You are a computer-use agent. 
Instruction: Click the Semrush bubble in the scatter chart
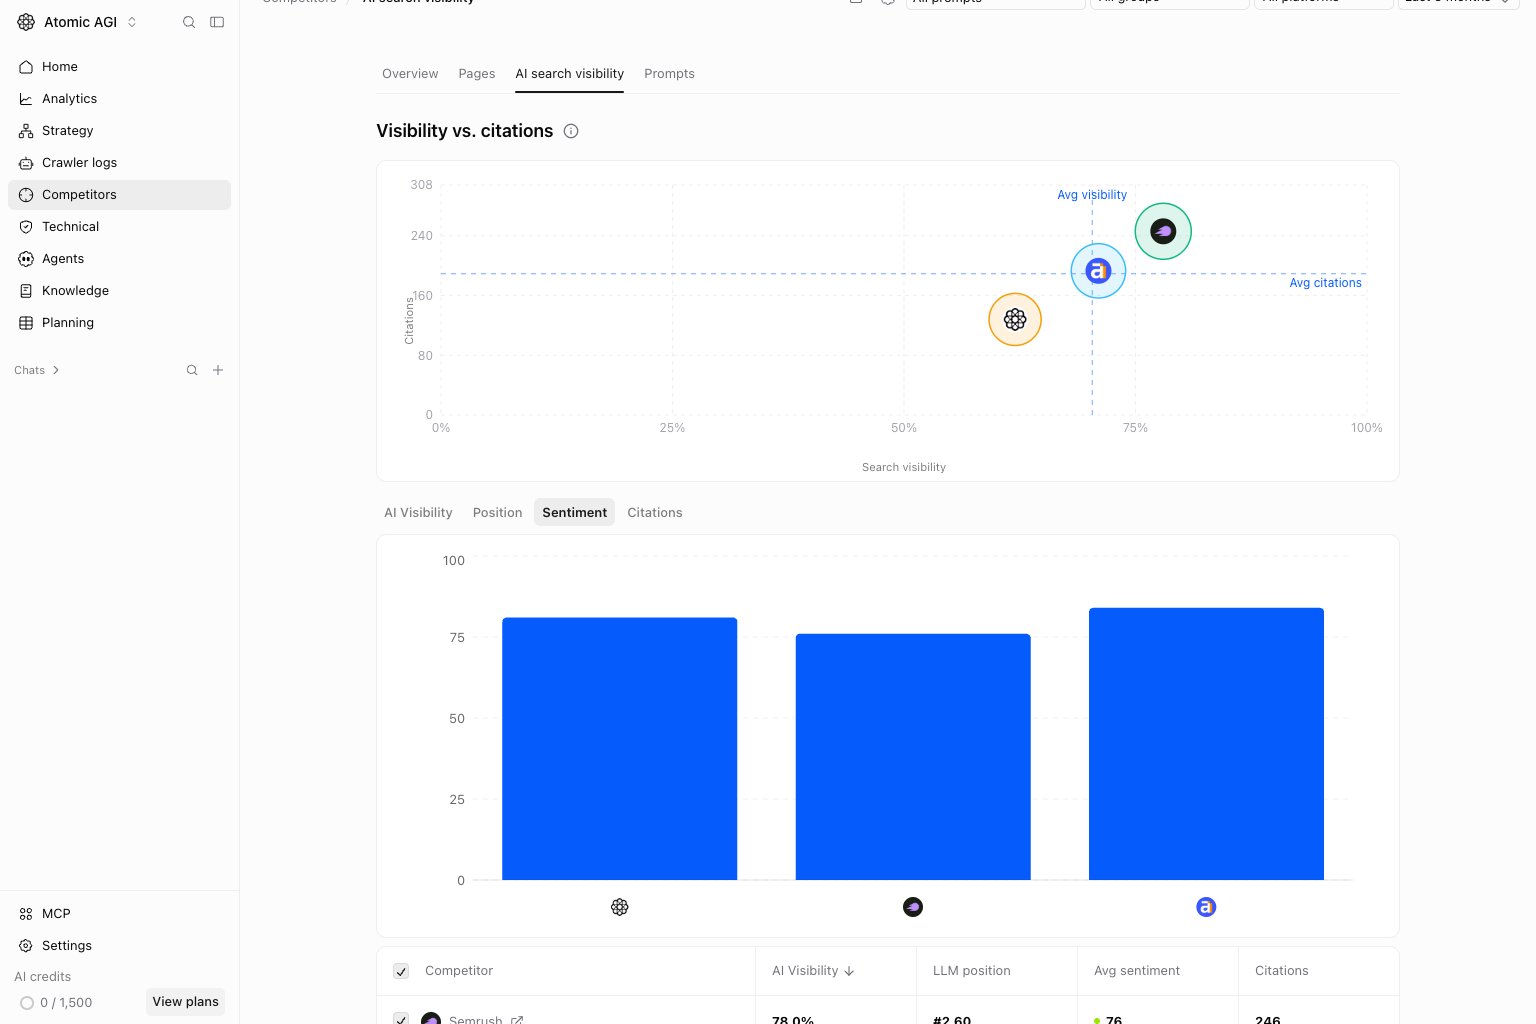[x=1163, y=231]
